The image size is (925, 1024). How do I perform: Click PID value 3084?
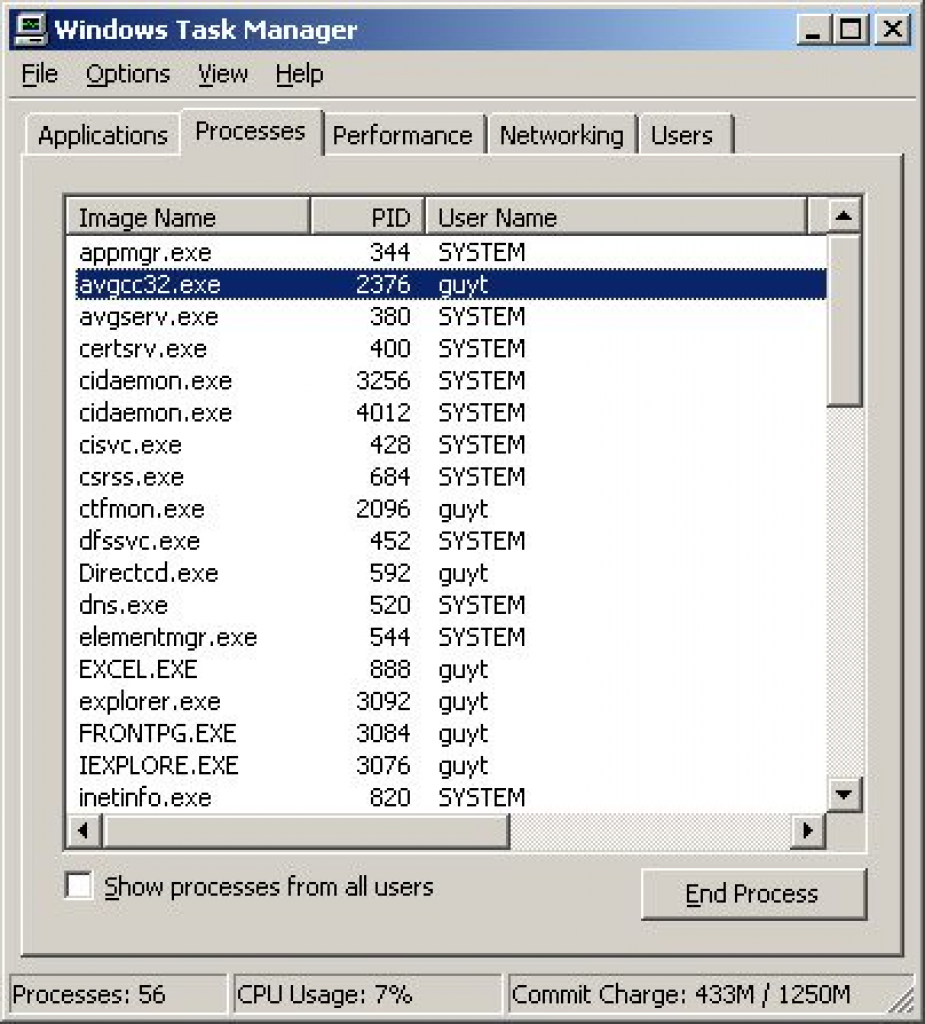click(383, 733)
